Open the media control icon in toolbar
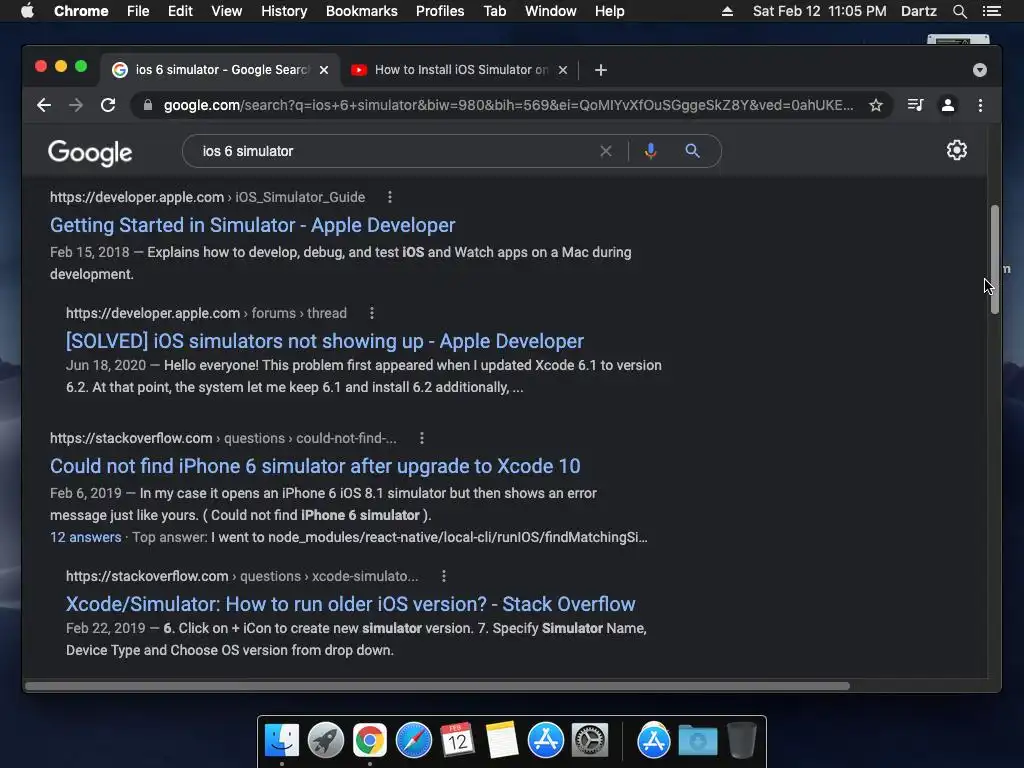 coord(915,105)
